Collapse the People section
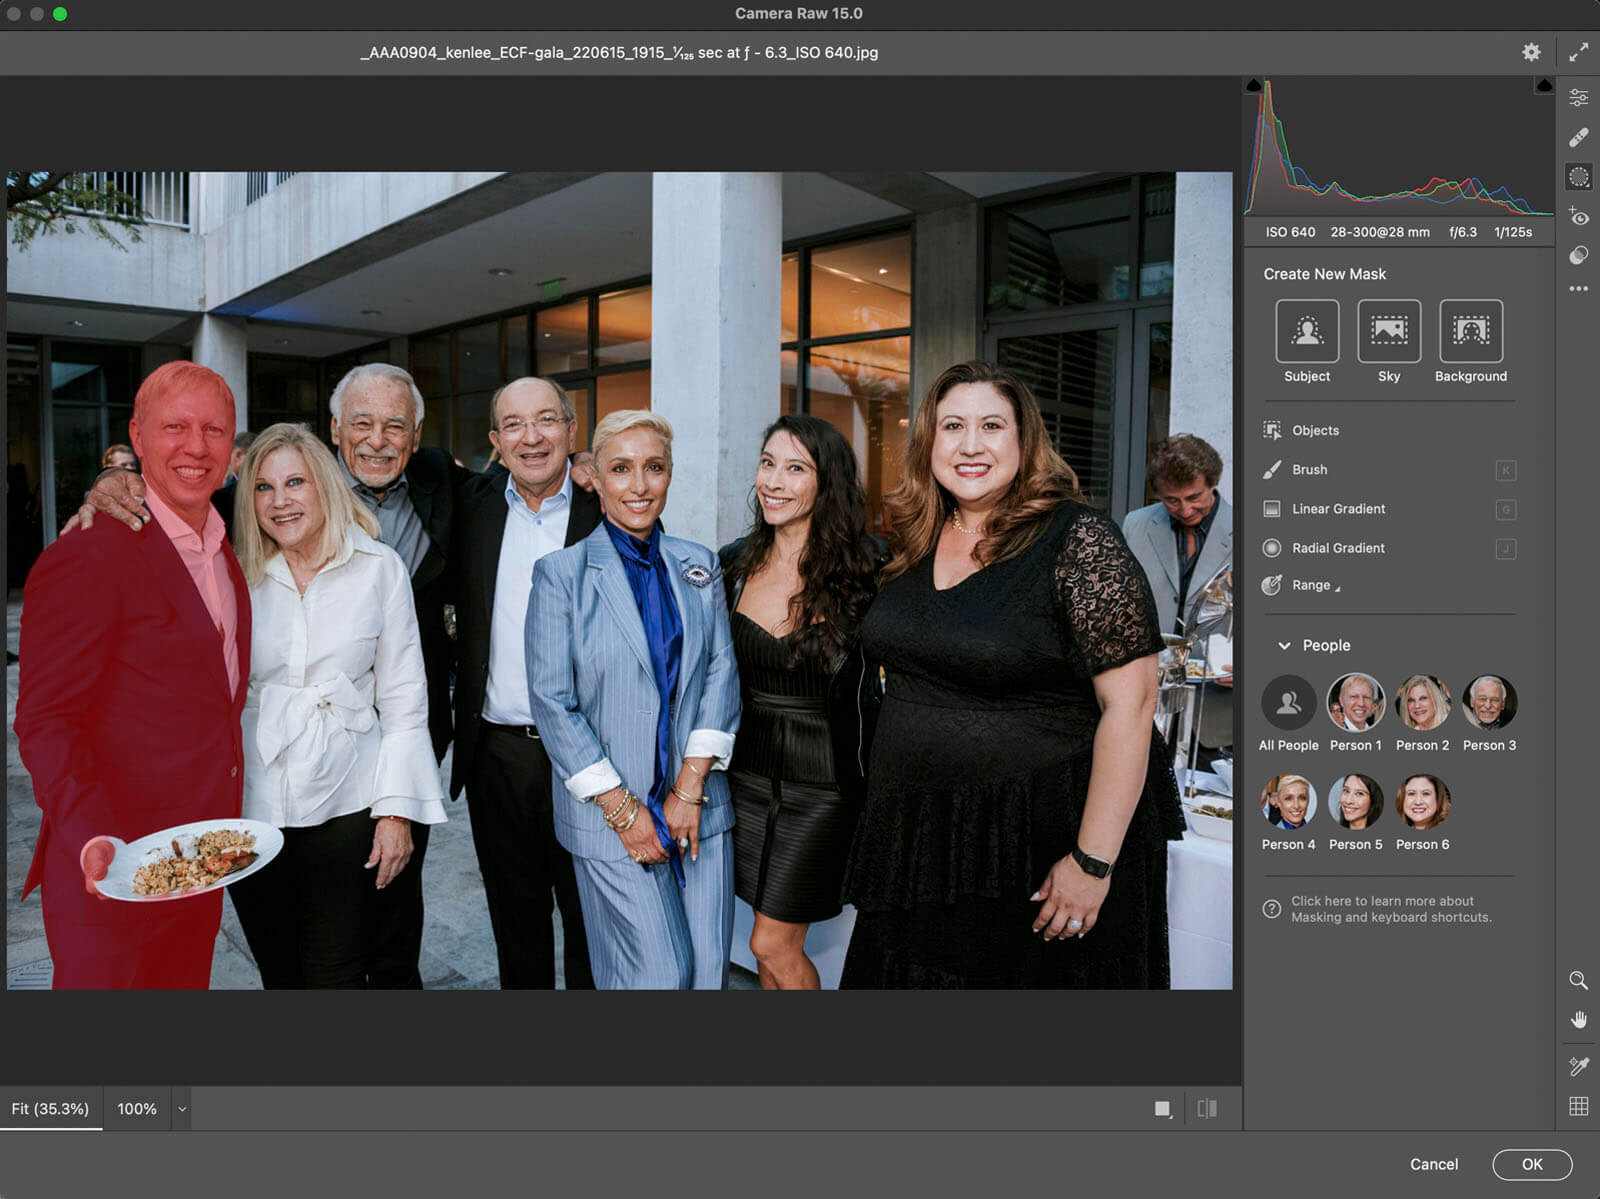1600x1199 pixels. pyautogui.click(x=1284, y=646)
